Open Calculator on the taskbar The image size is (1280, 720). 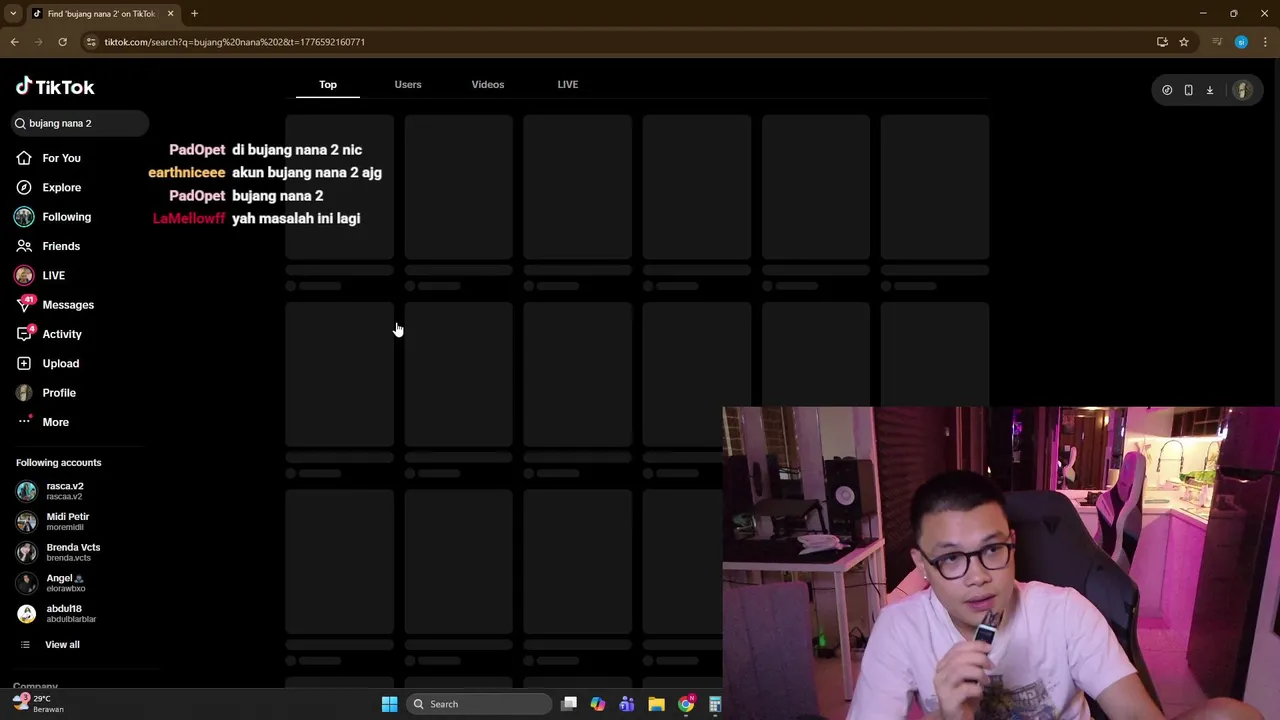coord(715,704)
